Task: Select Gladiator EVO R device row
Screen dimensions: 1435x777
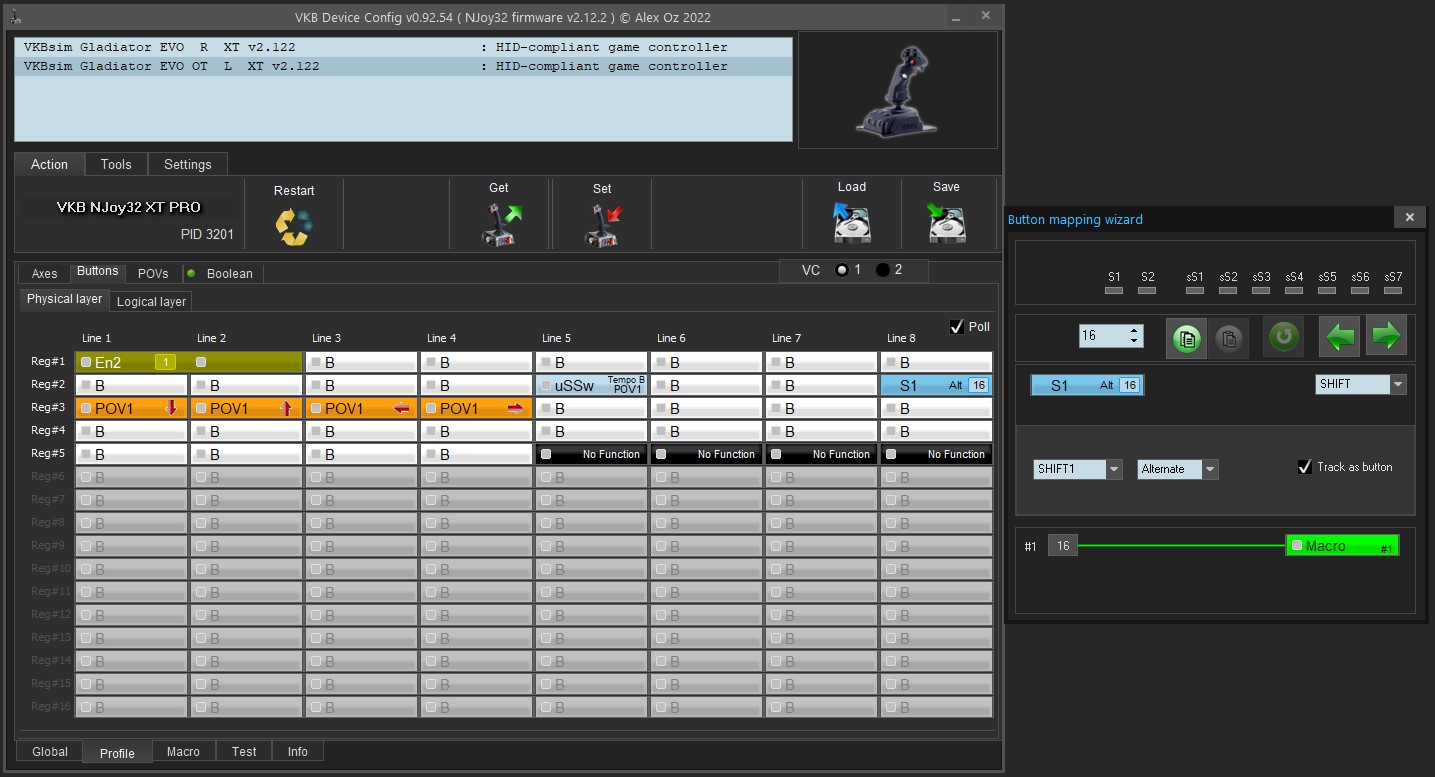Action: [x=404, y=47]
